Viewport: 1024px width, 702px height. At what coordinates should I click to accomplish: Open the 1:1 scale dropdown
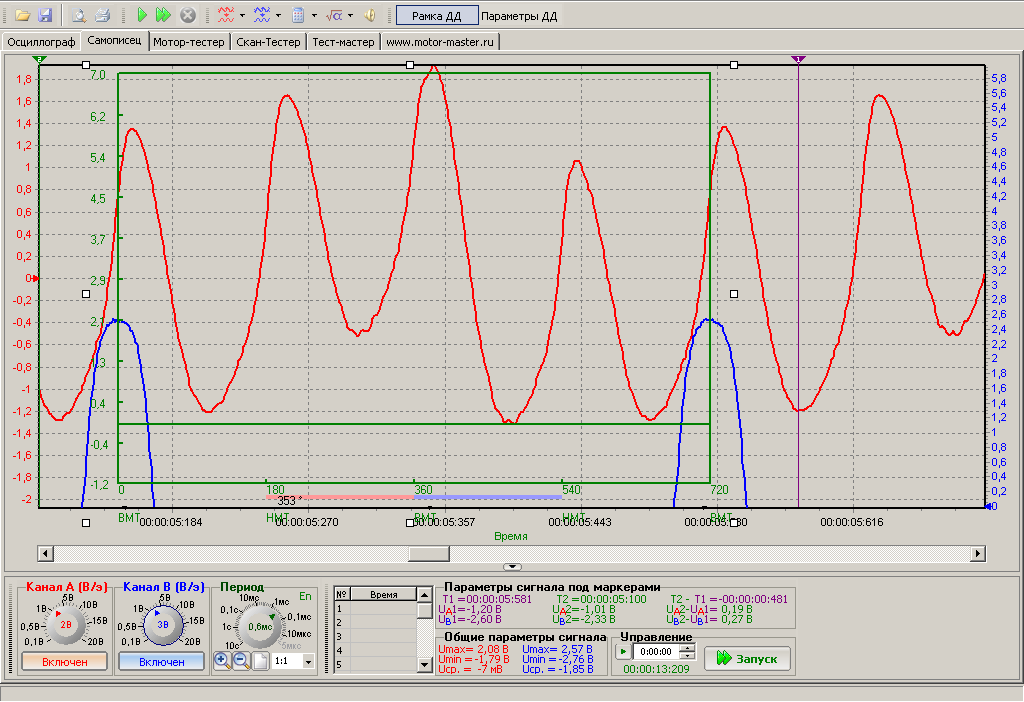pos(307,661)
